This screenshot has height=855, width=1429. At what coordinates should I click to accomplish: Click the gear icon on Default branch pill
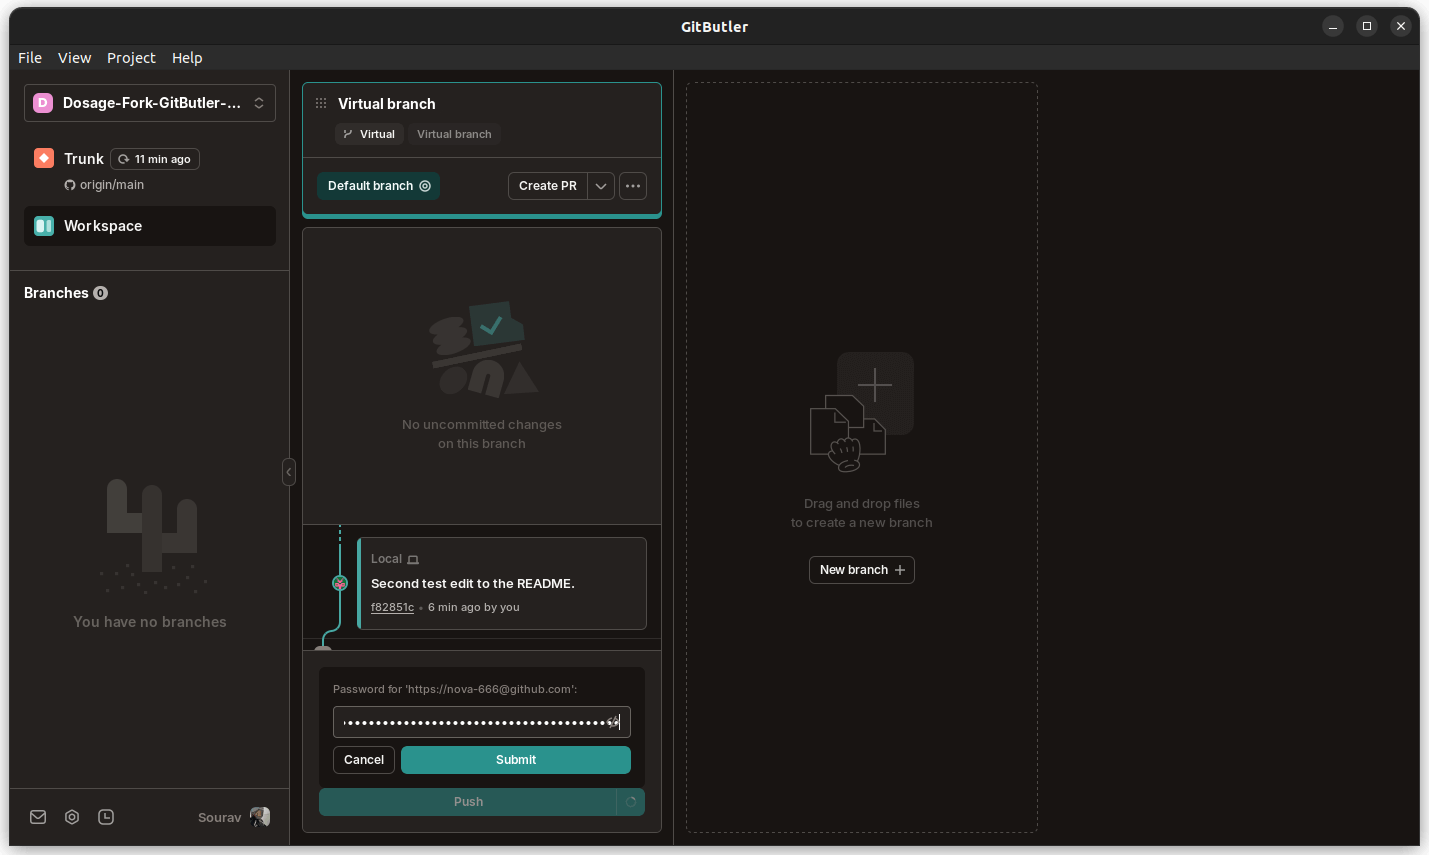coord(425,185)
